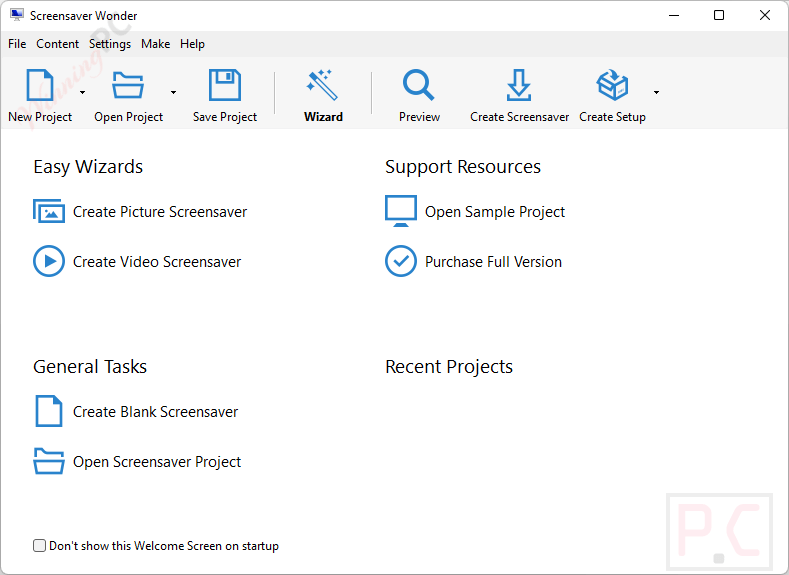Click the Create Picture Screensaver image icon
The image size is (789, 575).
49,211
